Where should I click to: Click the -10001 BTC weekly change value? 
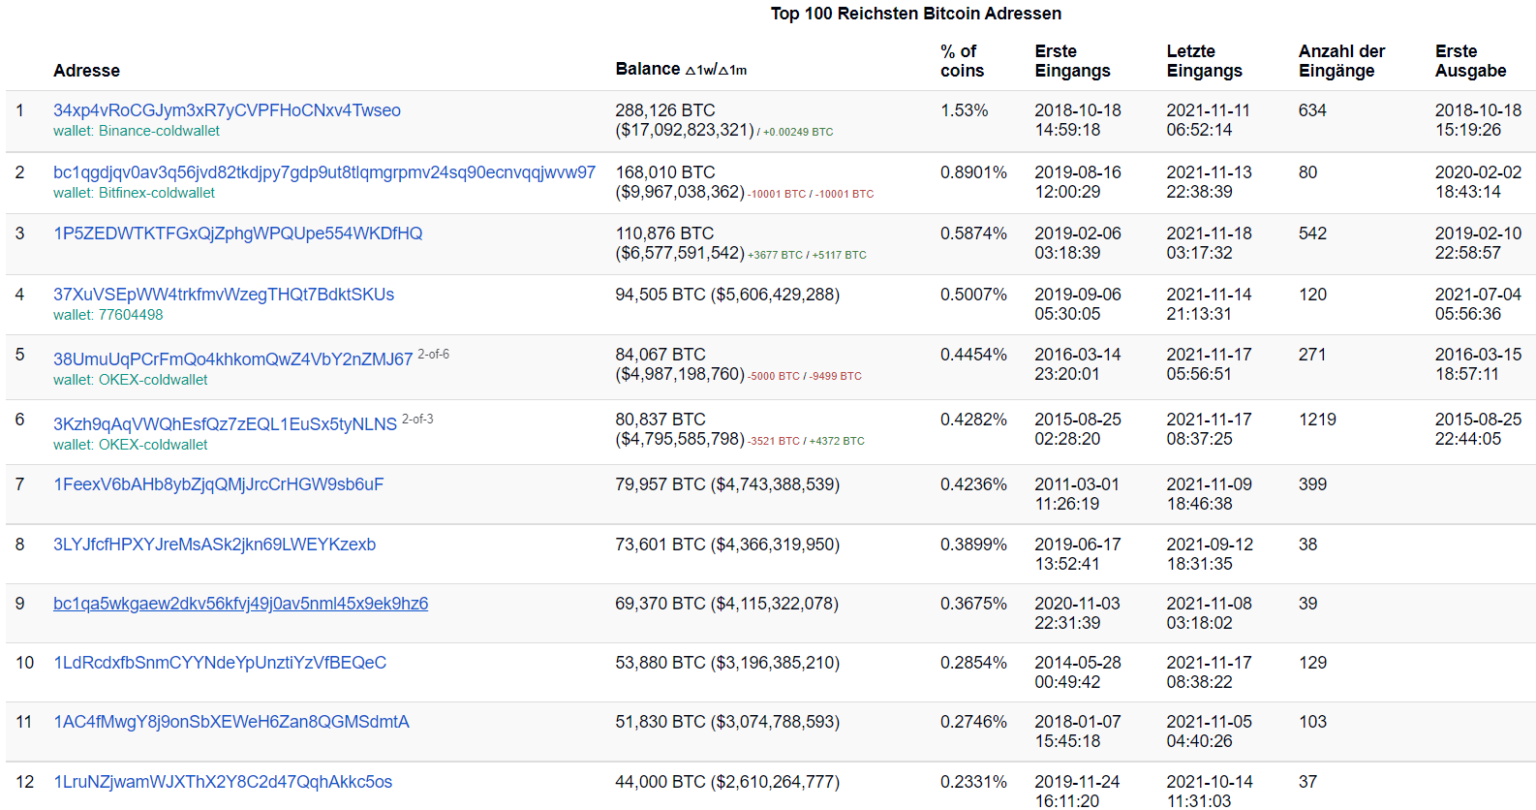[x=777, y=194]
